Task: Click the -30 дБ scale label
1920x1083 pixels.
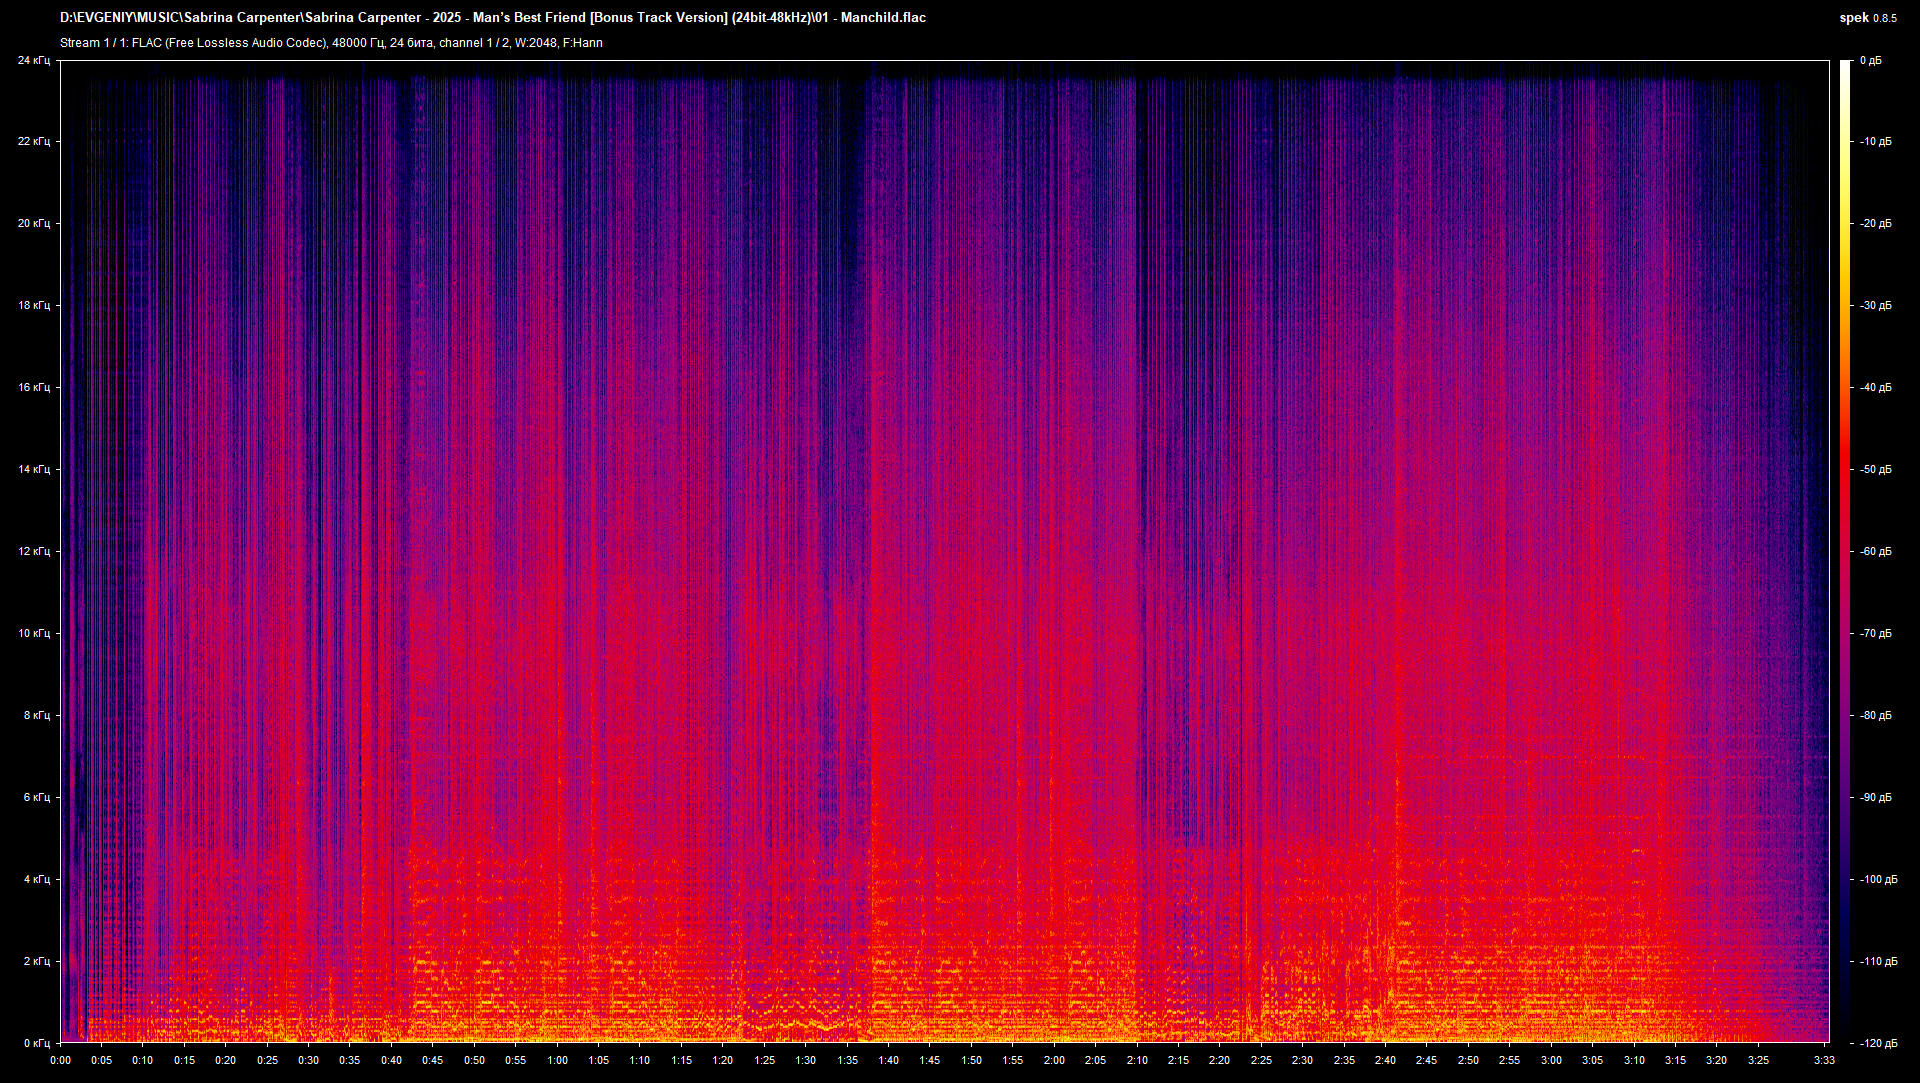Action: pyautogui.click(x=1875, y=305)
